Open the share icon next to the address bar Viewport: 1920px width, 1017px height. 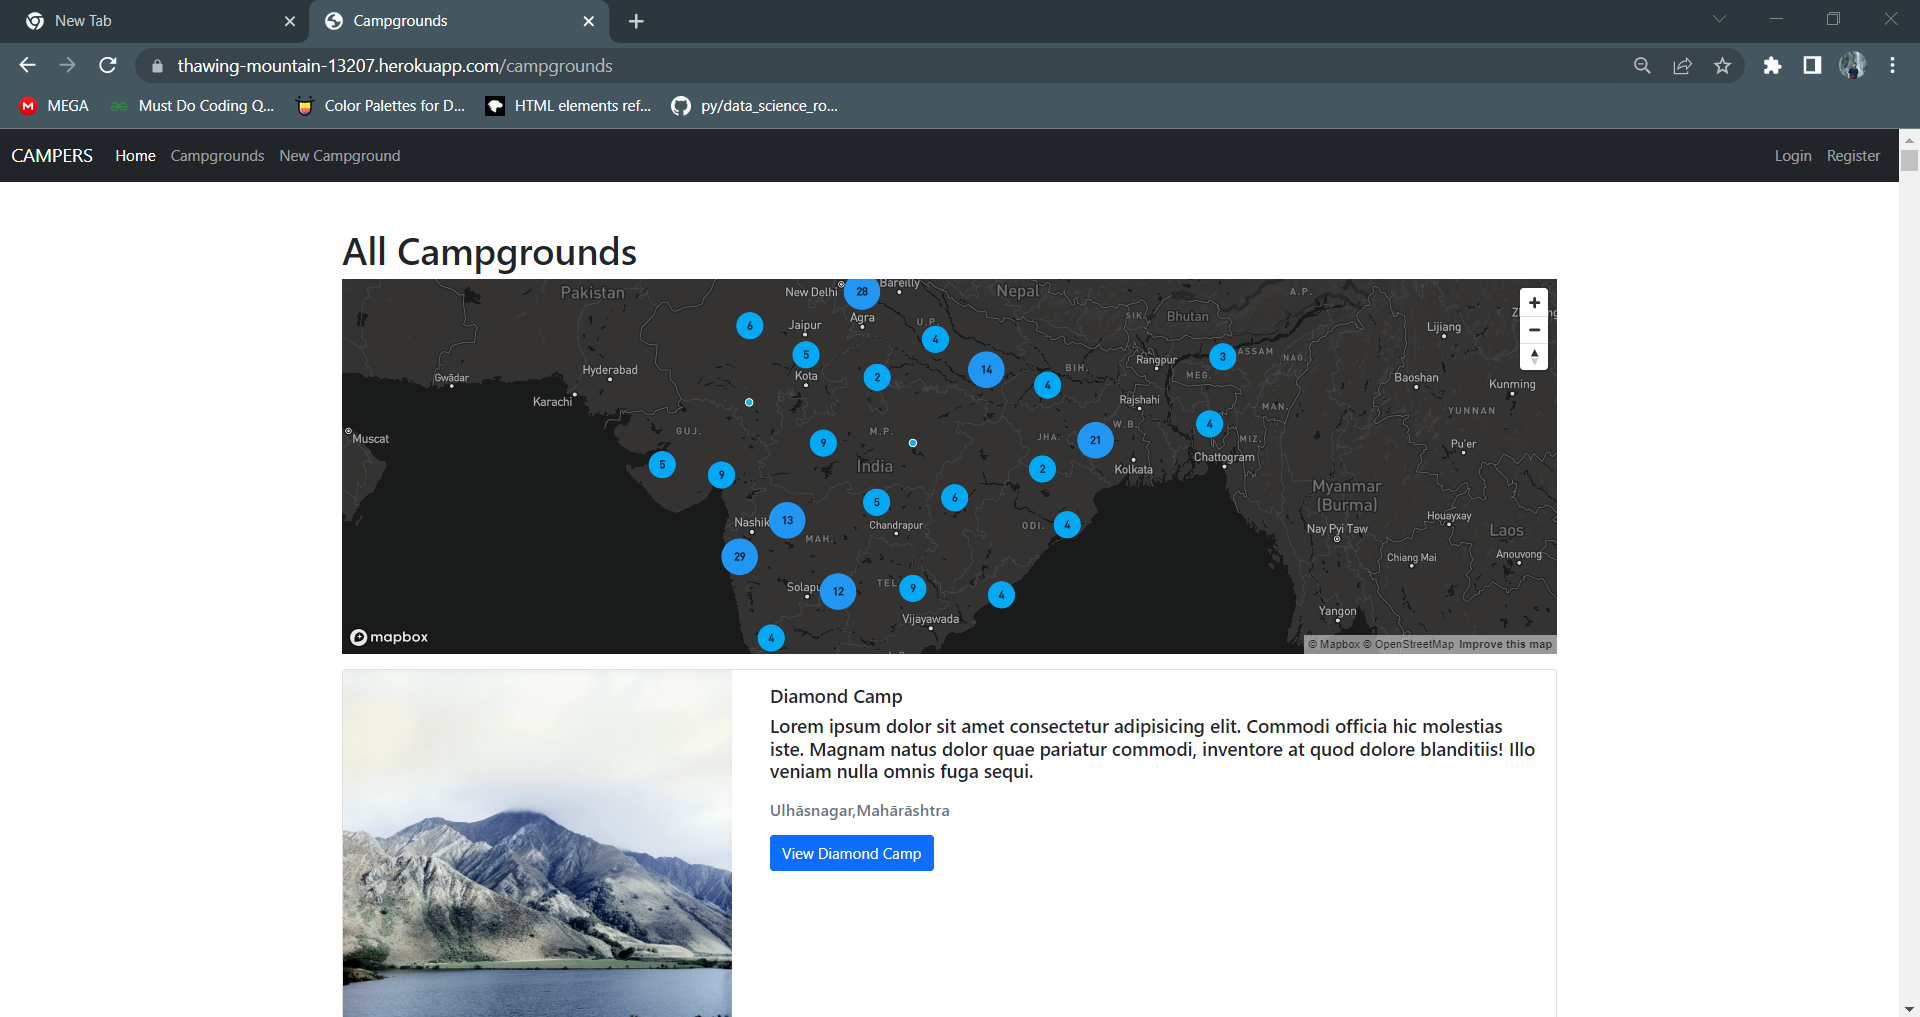pos(1682,65)
